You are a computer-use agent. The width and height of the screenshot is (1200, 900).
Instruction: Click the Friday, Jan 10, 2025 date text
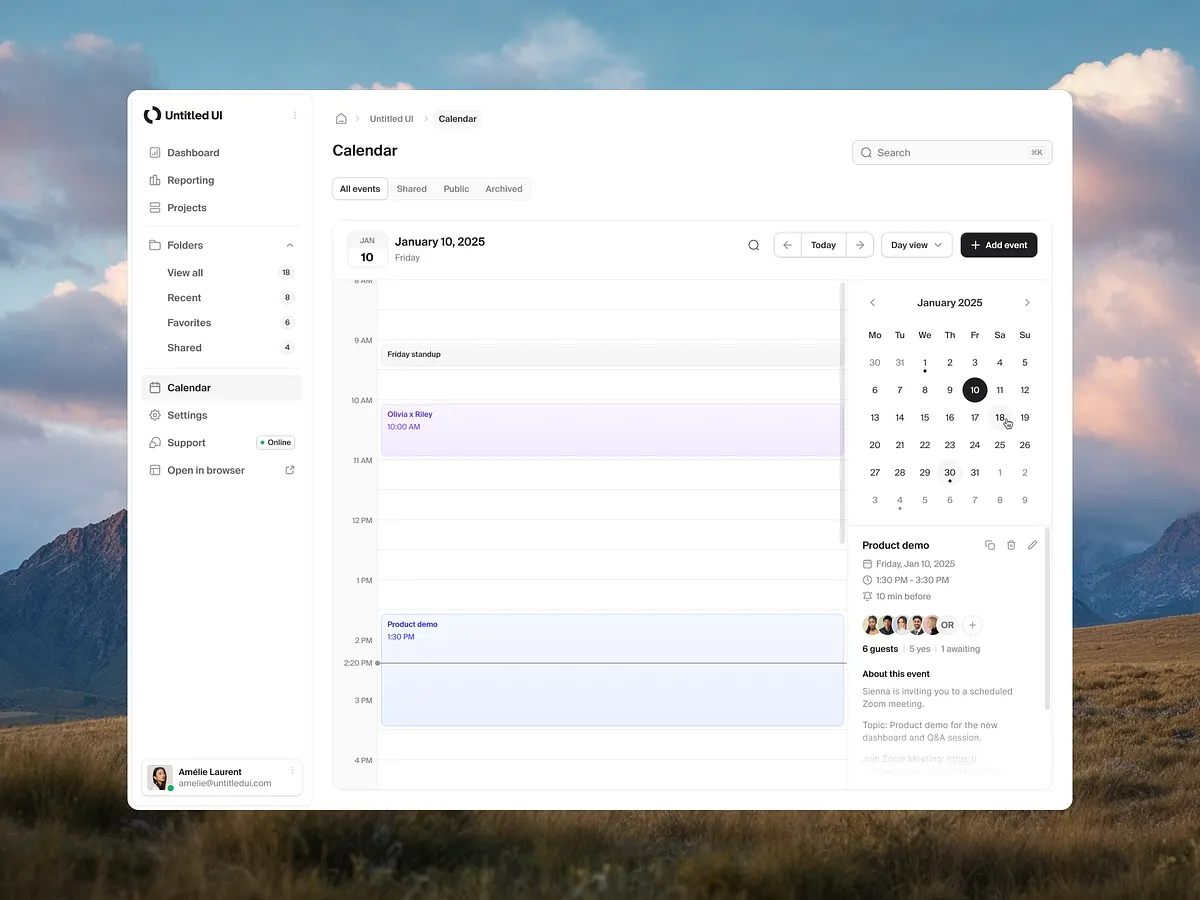(915, 564)
